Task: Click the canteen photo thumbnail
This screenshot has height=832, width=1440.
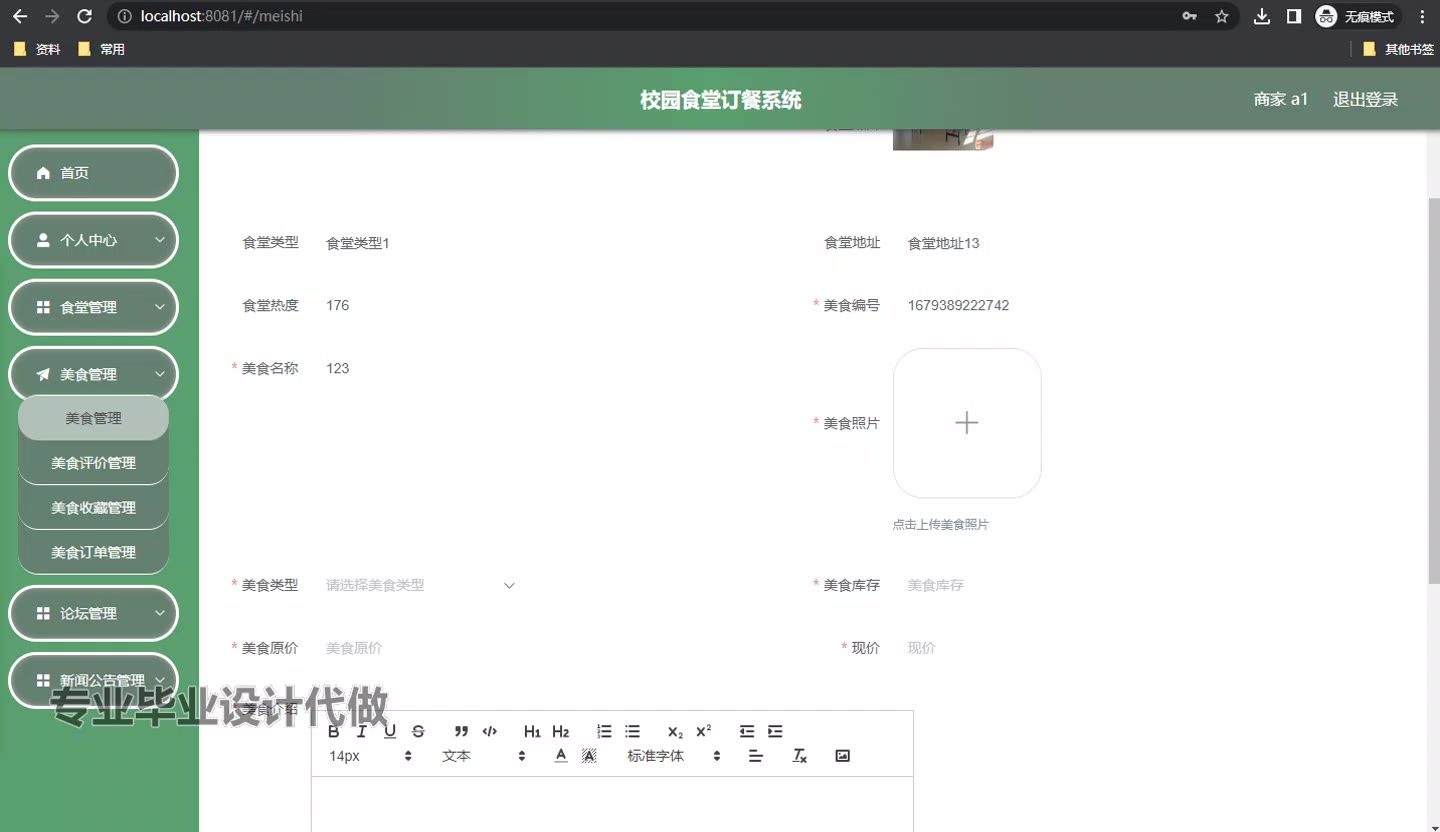Action: point(943,140)
